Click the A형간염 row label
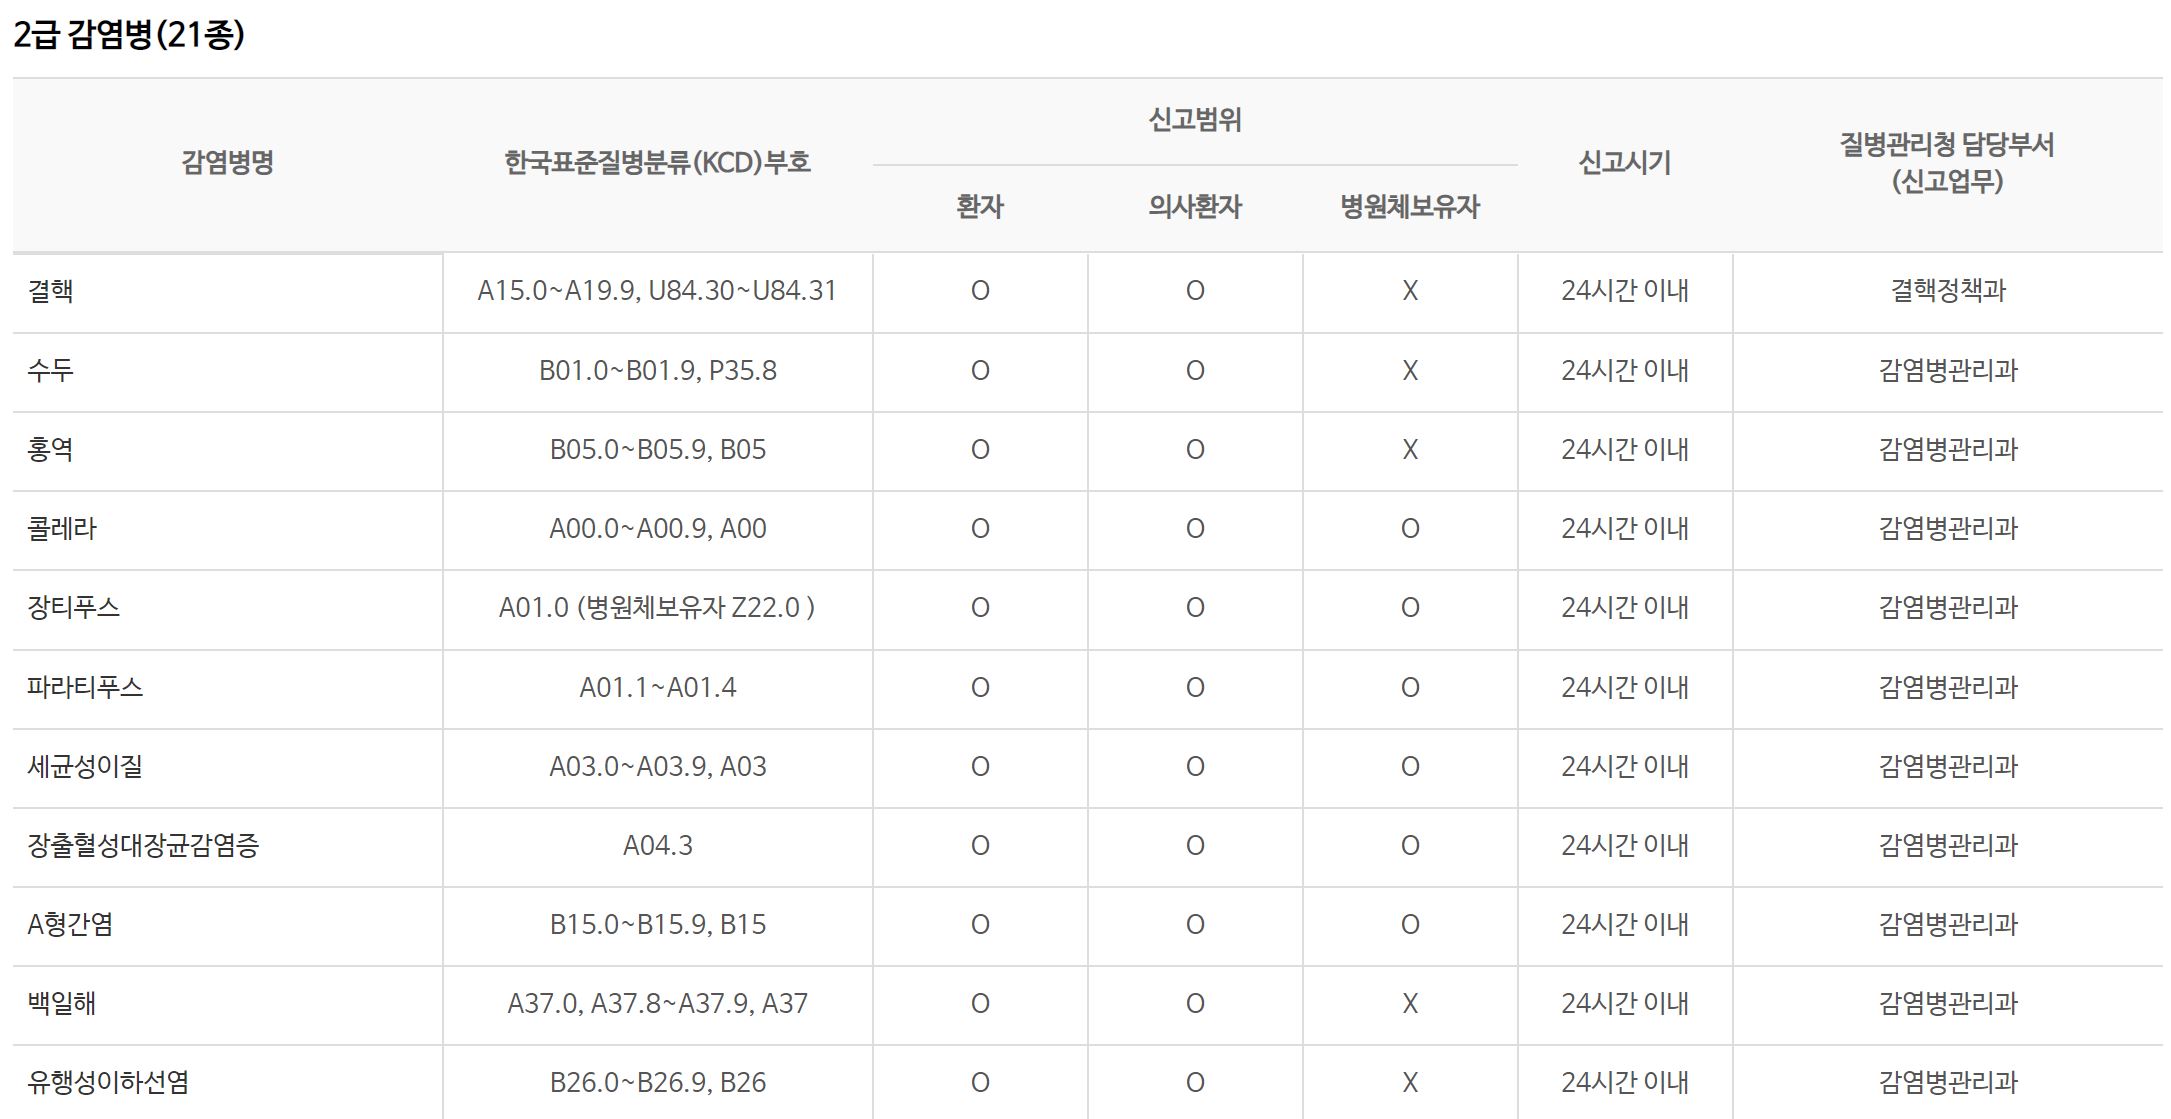The image size is (2171, 1119). click(70, 924)
